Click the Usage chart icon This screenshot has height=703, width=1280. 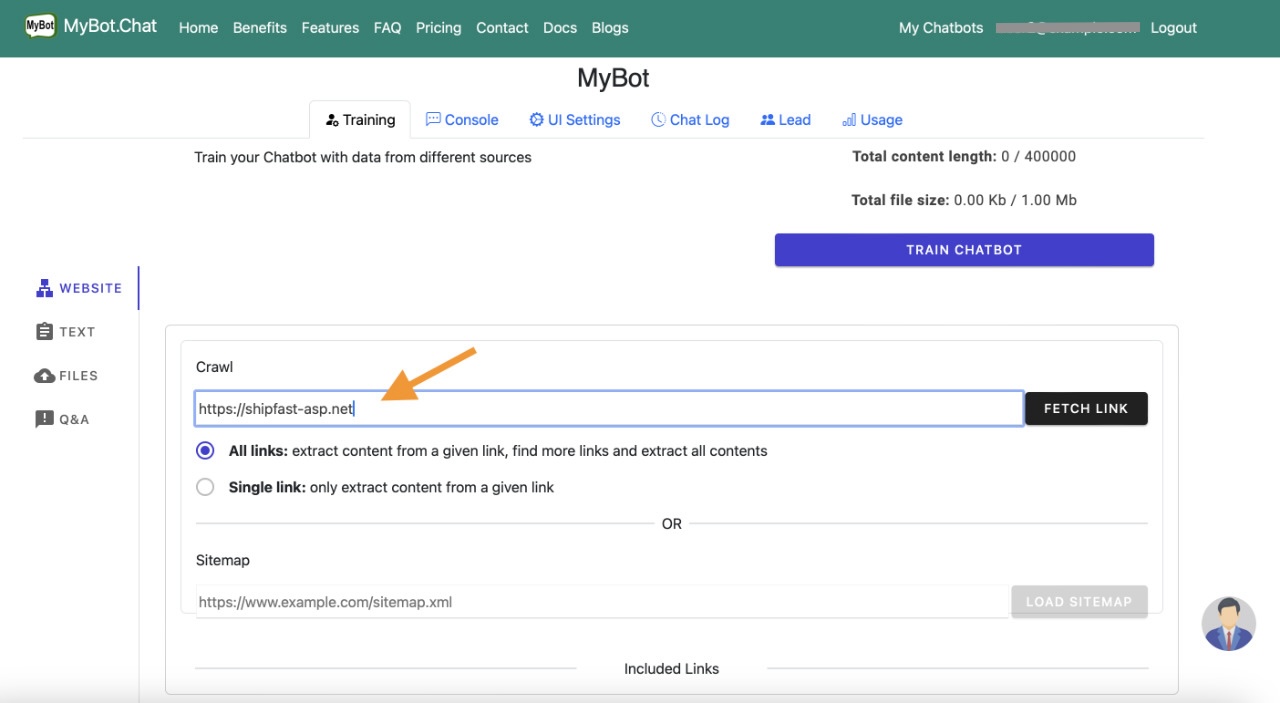click(849, 119)
